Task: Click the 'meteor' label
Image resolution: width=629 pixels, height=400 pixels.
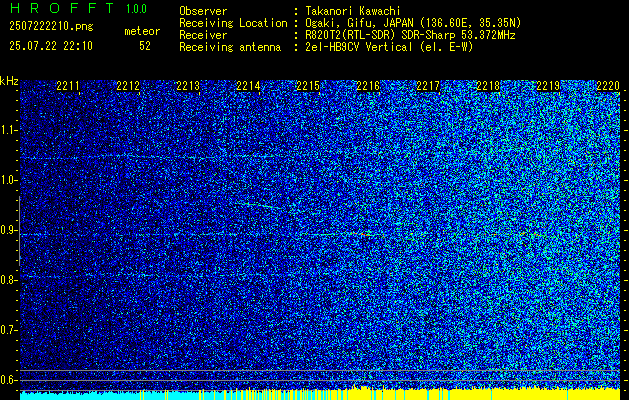Action: (142, 31)
